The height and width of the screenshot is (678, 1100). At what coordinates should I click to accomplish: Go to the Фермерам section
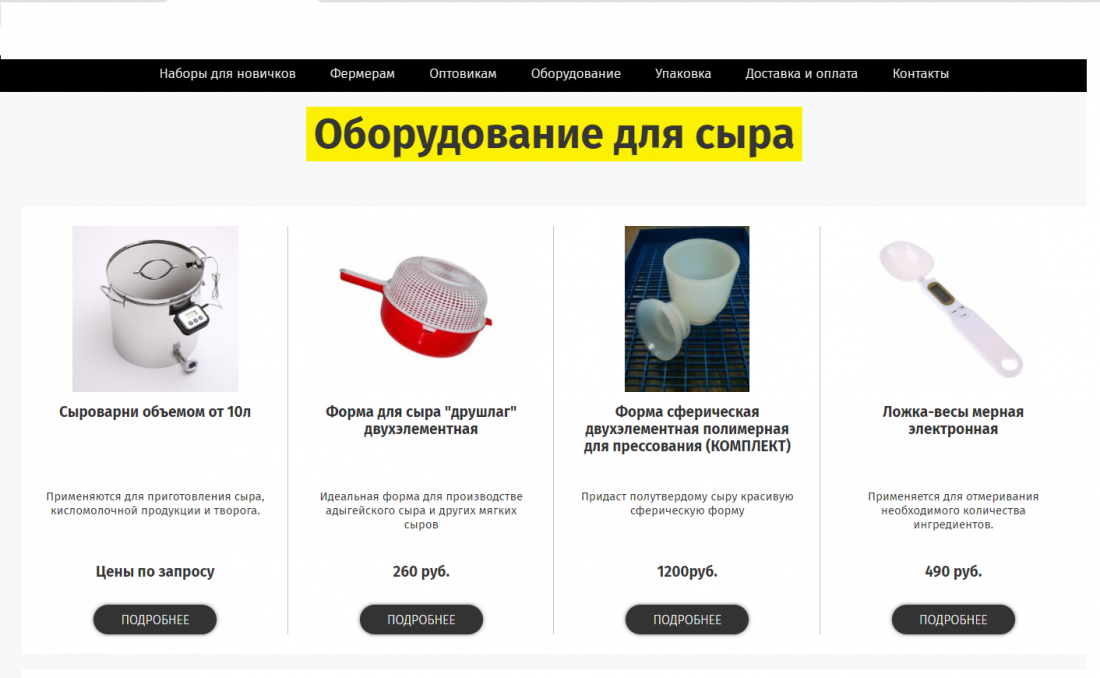point(362,74)
